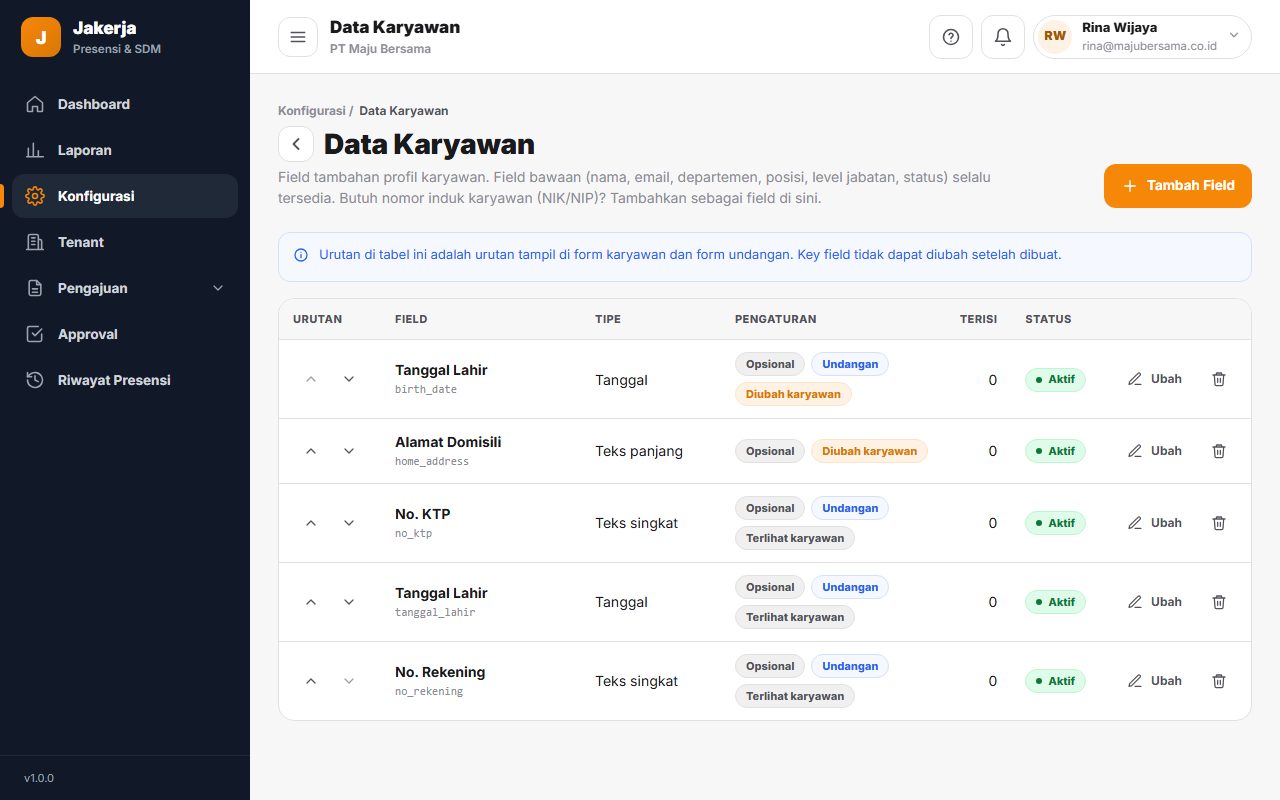Move No. KTP down in order
The height and width of the screenshot is (800, 1280).
[349, 523]
